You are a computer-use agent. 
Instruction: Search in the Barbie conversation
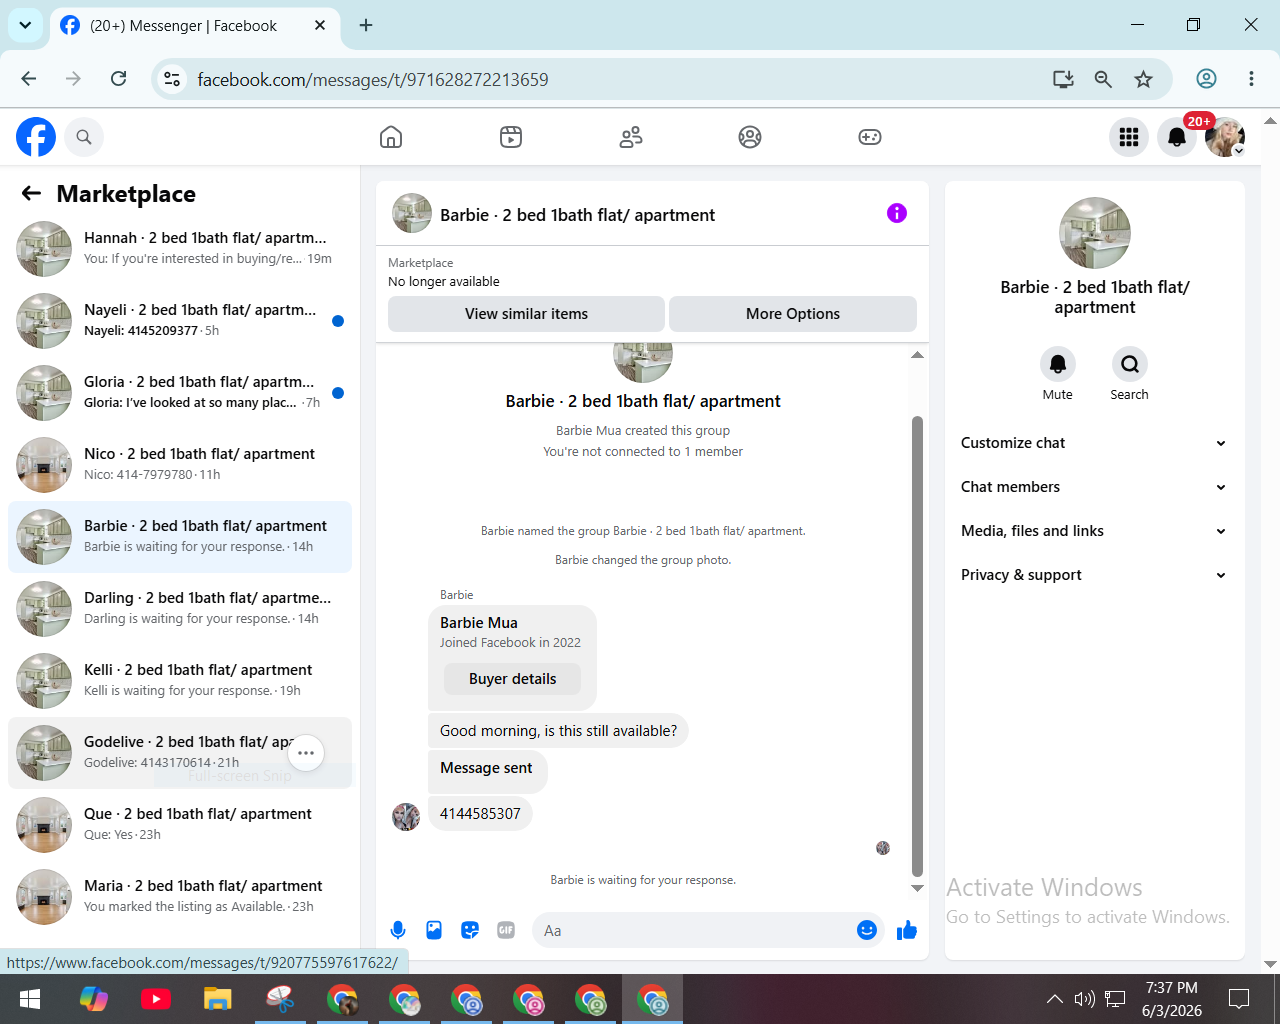(x=1130, y=364)
